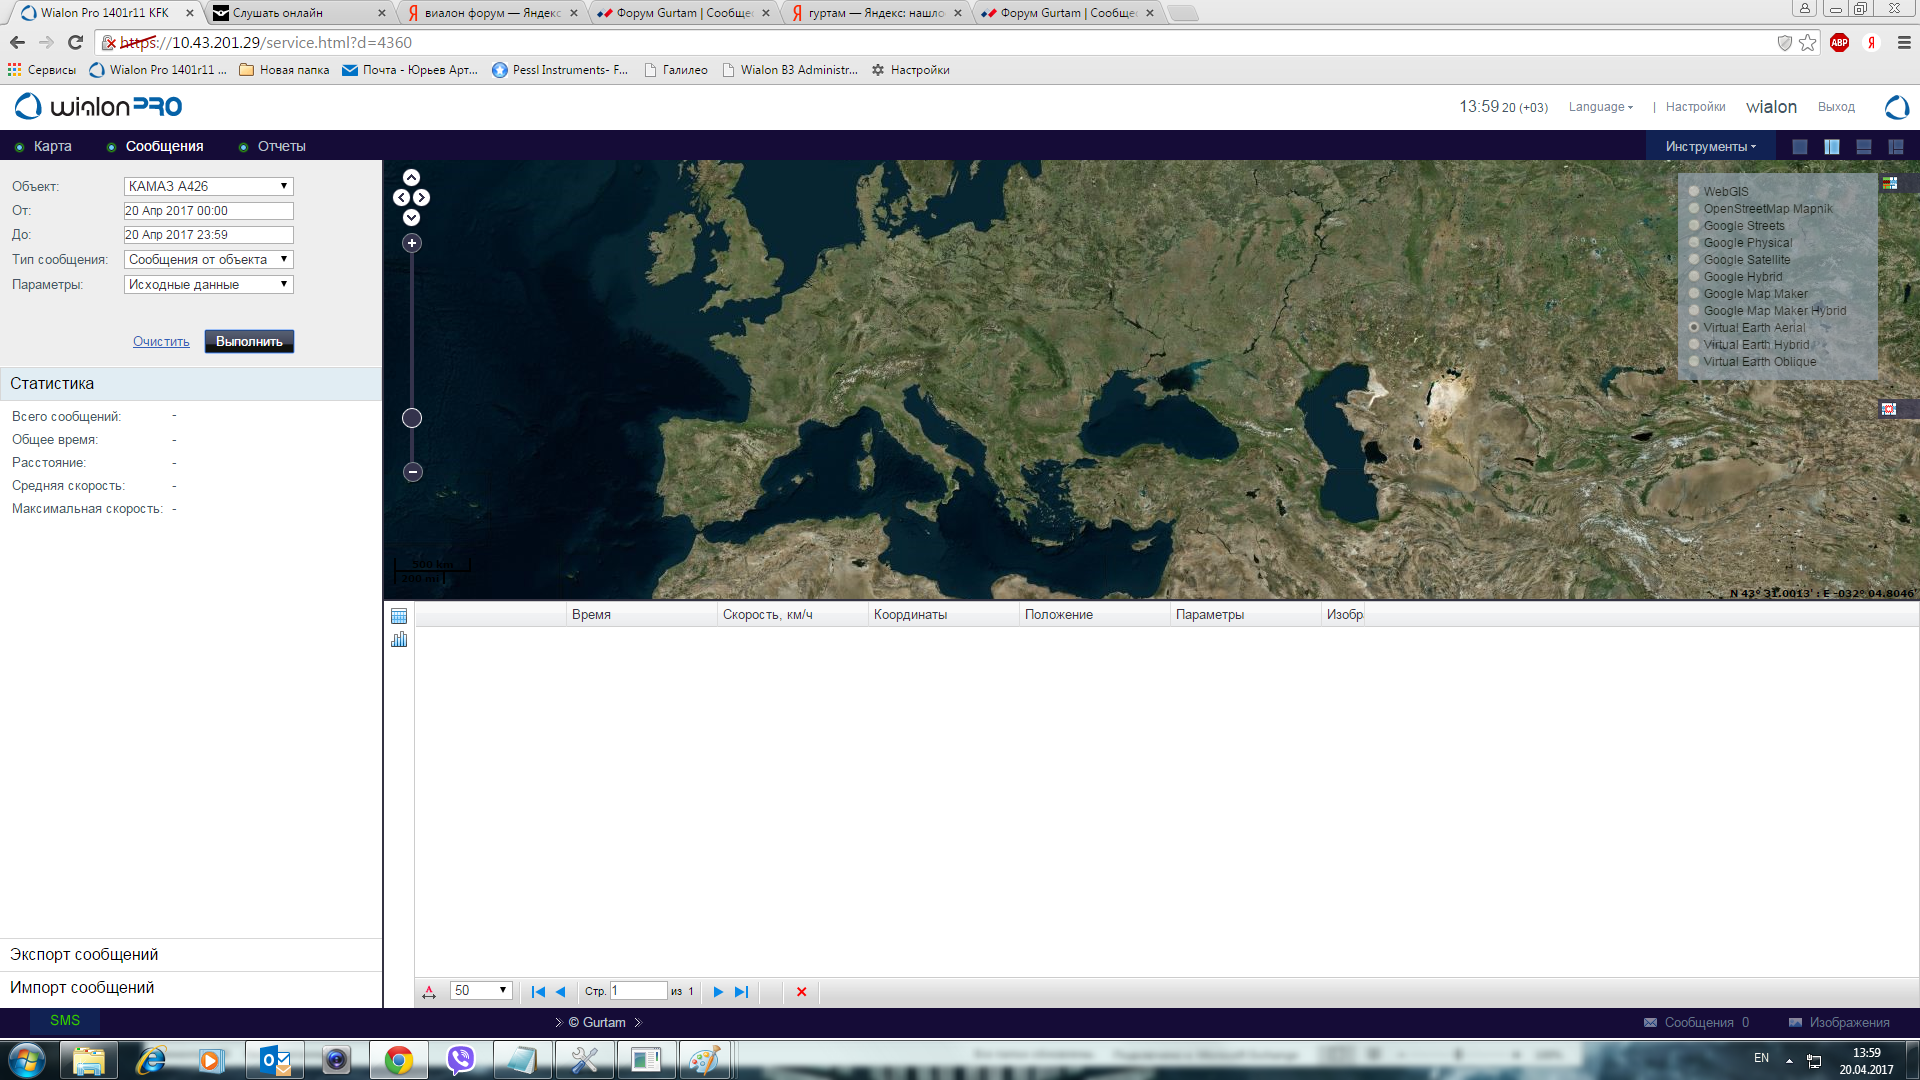Click the Выполнить button
Screen dimensions: 1920x1080
click(249, 342)
